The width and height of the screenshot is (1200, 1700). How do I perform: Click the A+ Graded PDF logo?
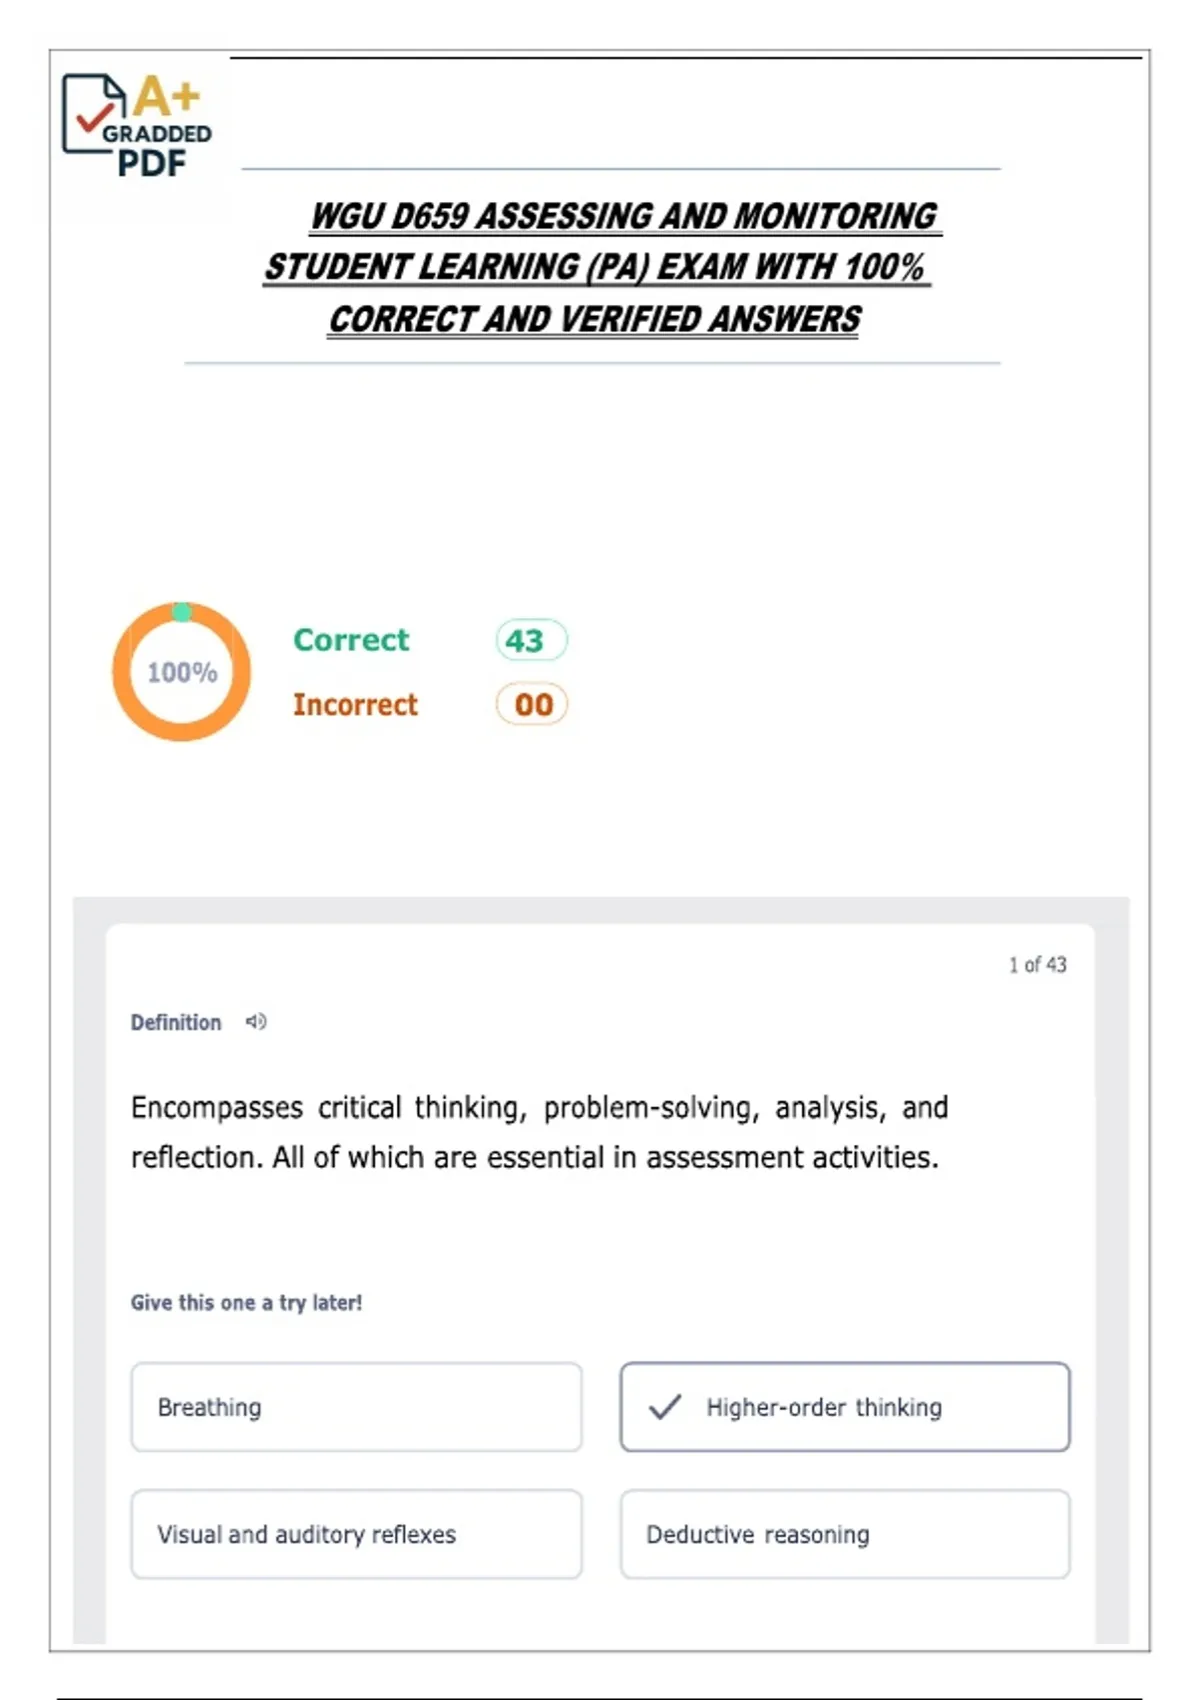pos(137,125)
